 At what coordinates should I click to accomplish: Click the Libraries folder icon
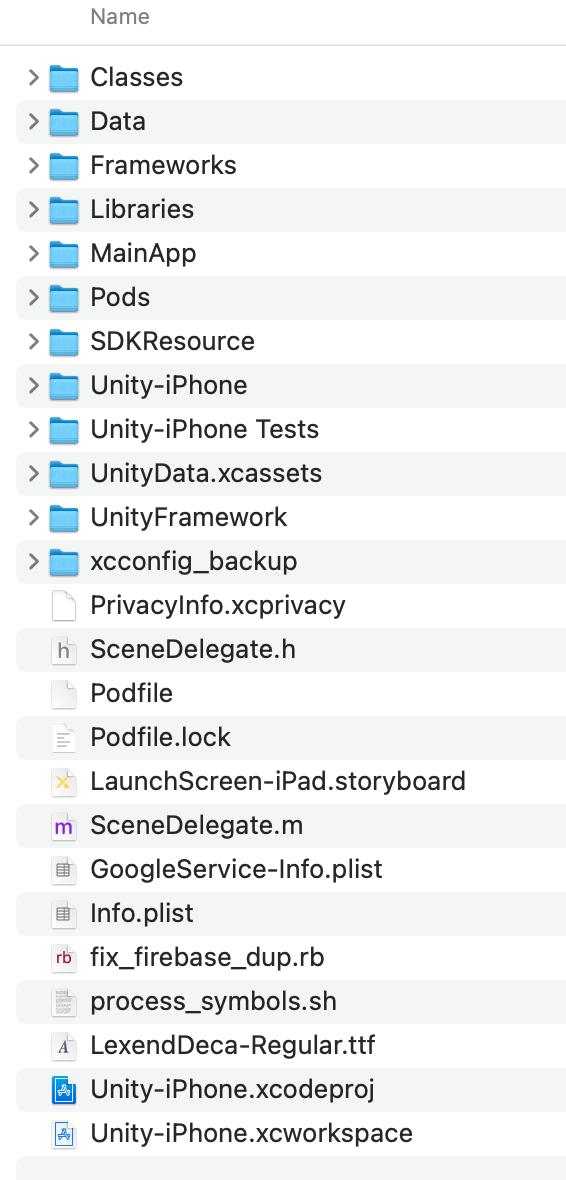tap(64, 210)
